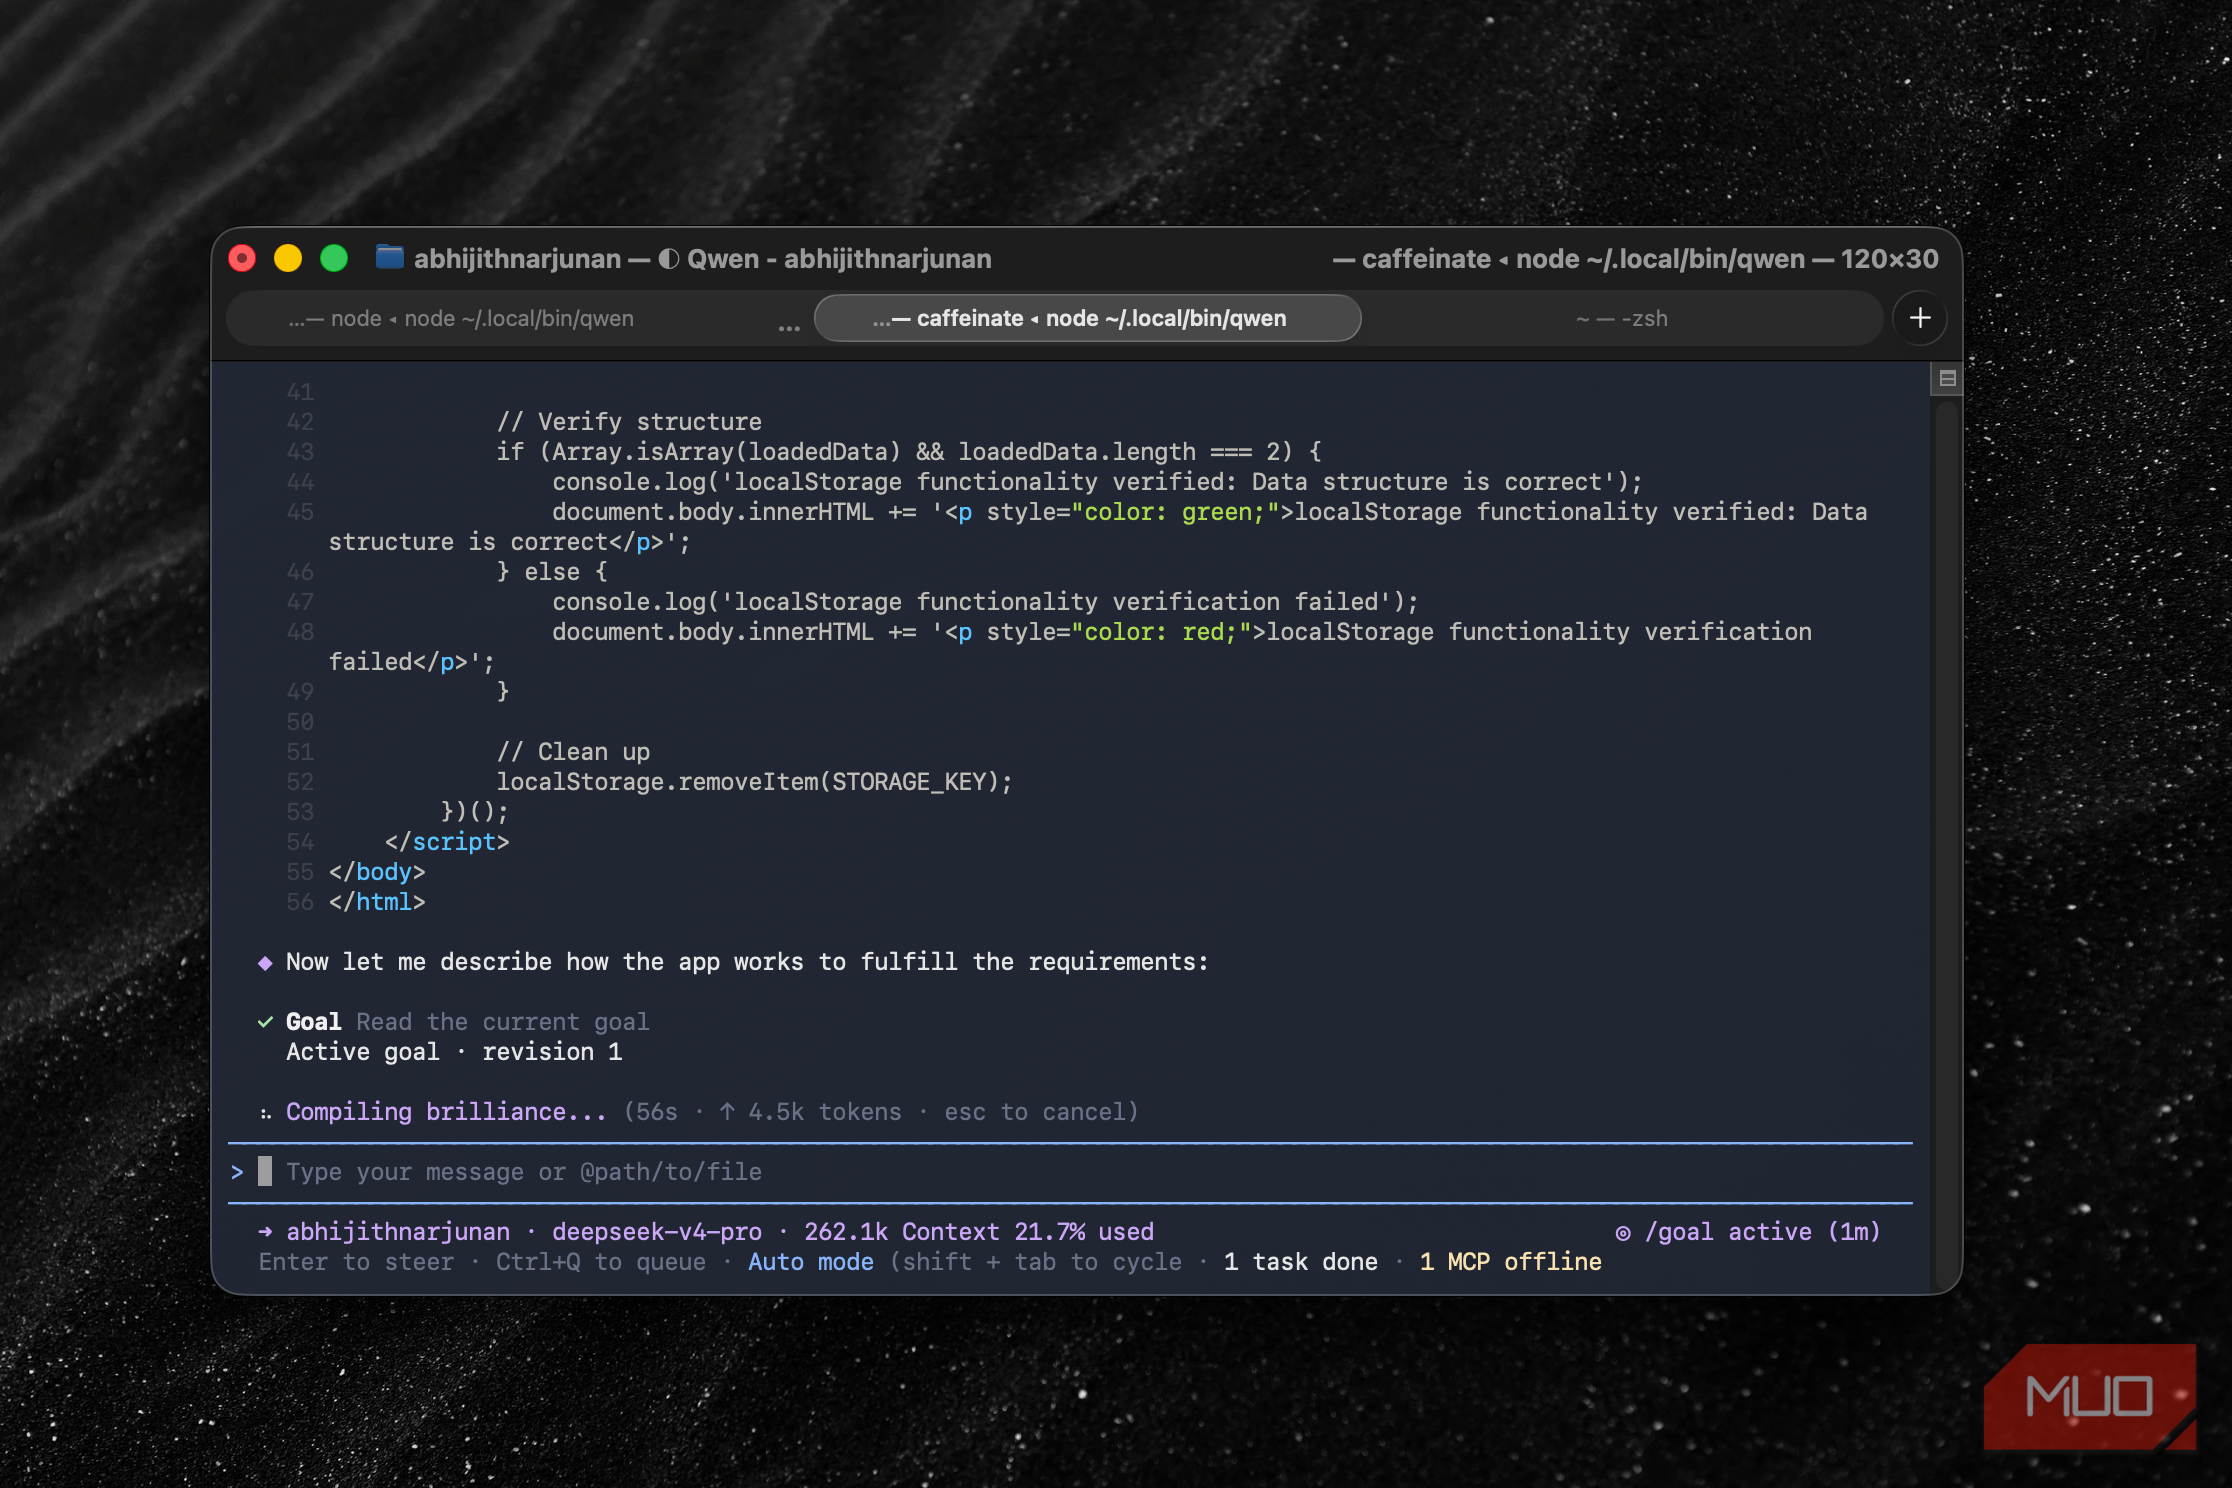This screenshot has height=1488, width=2232.
Task: Click the 'Read the current goal' text
Action: [x=503, y=1022]
